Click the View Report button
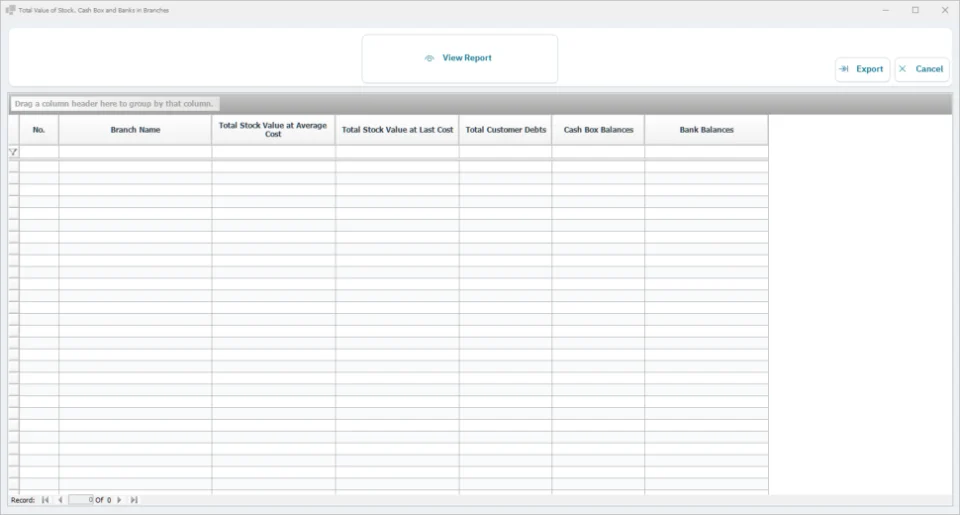The width and height of the screenshot is (960, 515). pyautogui.click(x=459, y=58)
